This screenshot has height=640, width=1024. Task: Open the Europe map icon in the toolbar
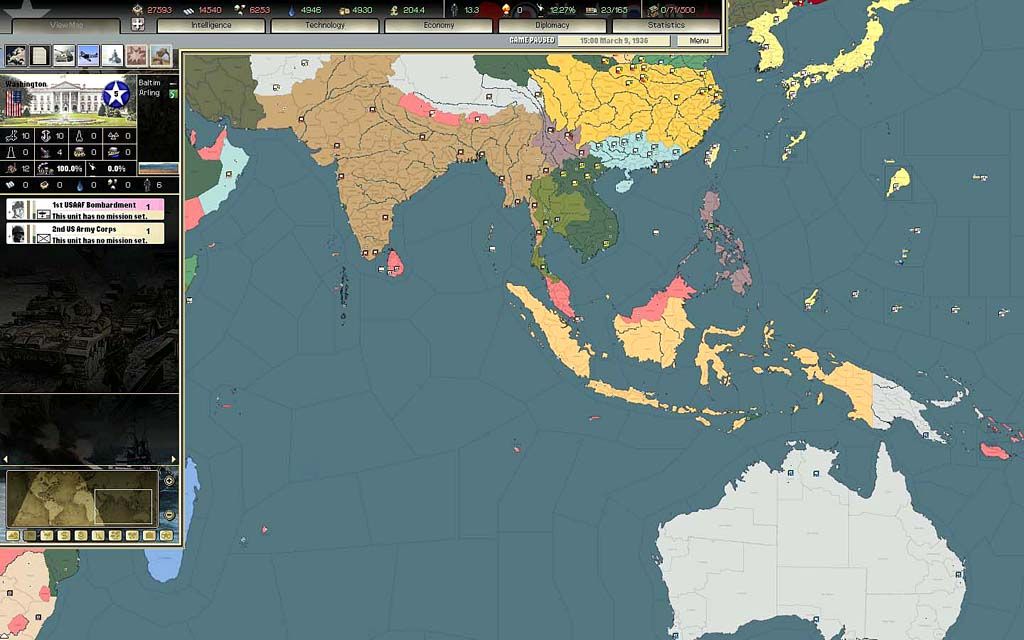click(x=16, y=56)
